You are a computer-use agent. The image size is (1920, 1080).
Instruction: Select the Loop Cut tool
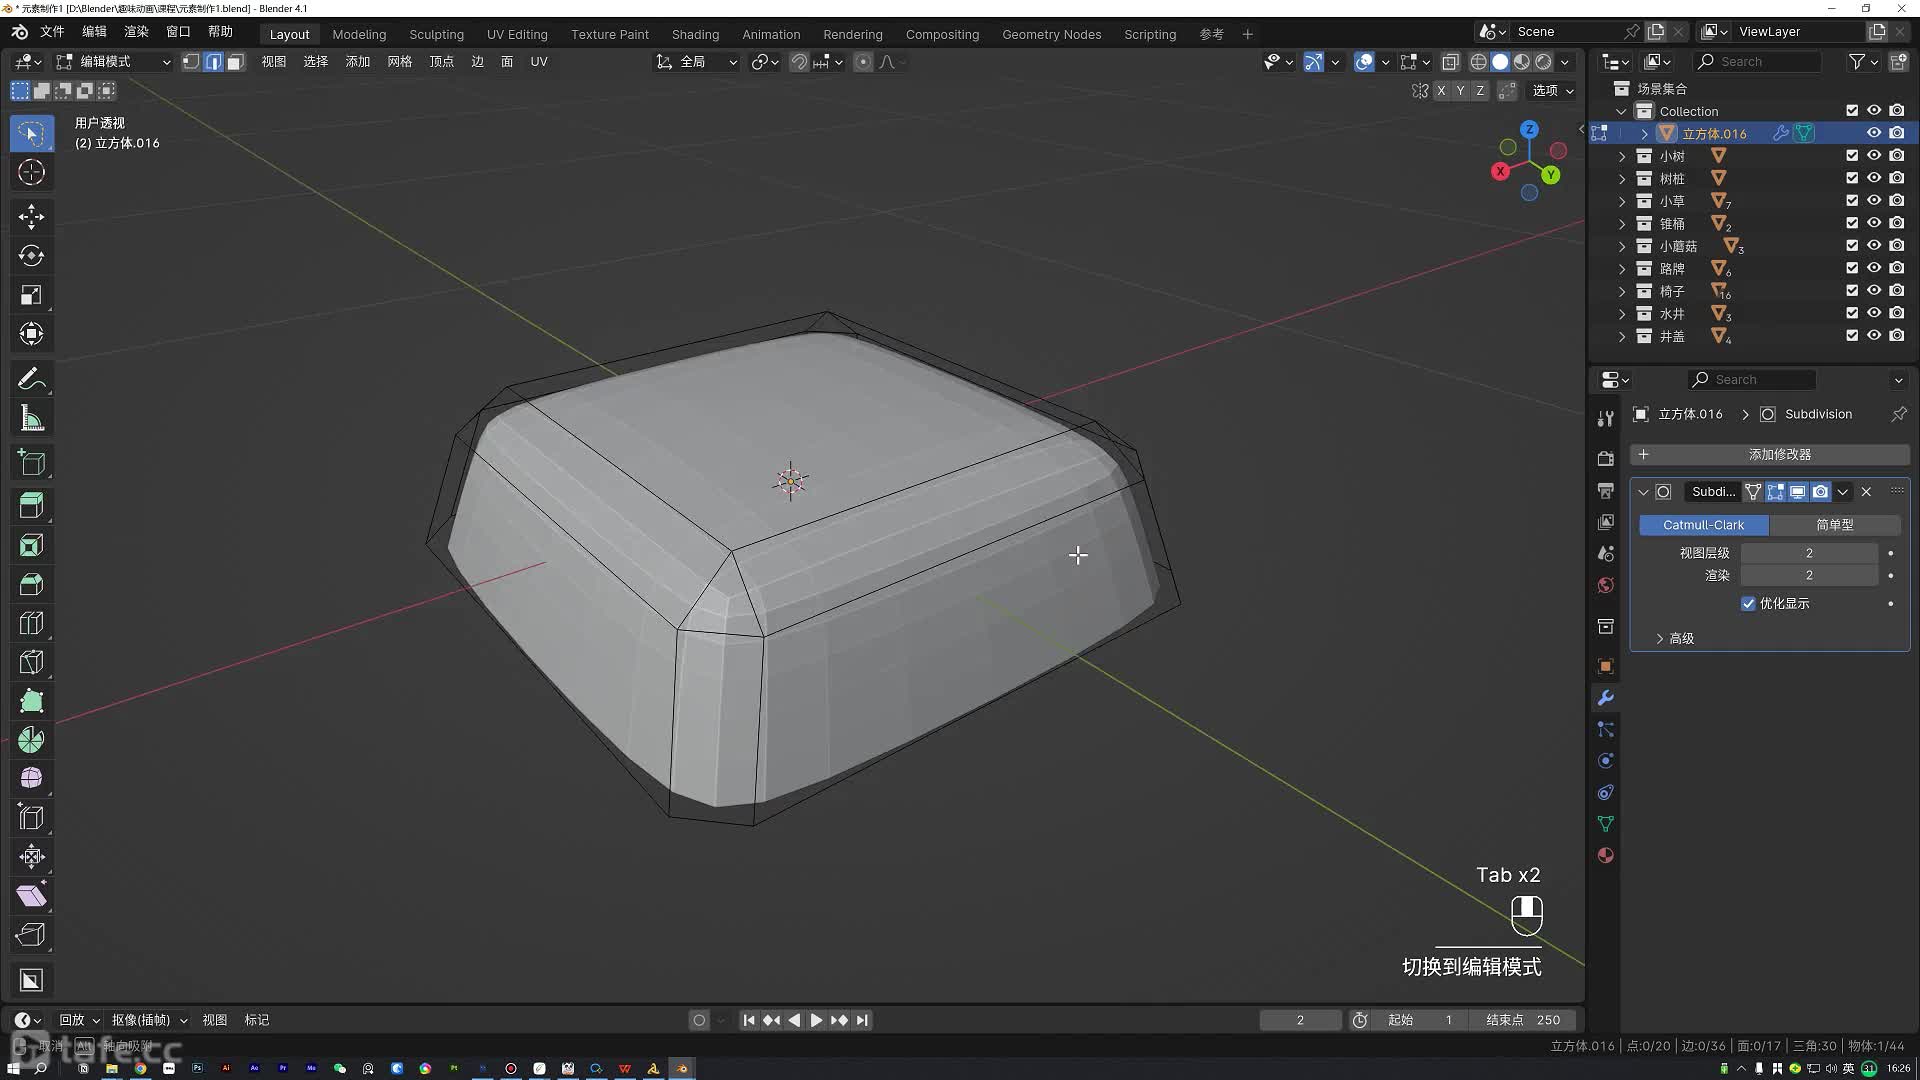tap(31, 623)
